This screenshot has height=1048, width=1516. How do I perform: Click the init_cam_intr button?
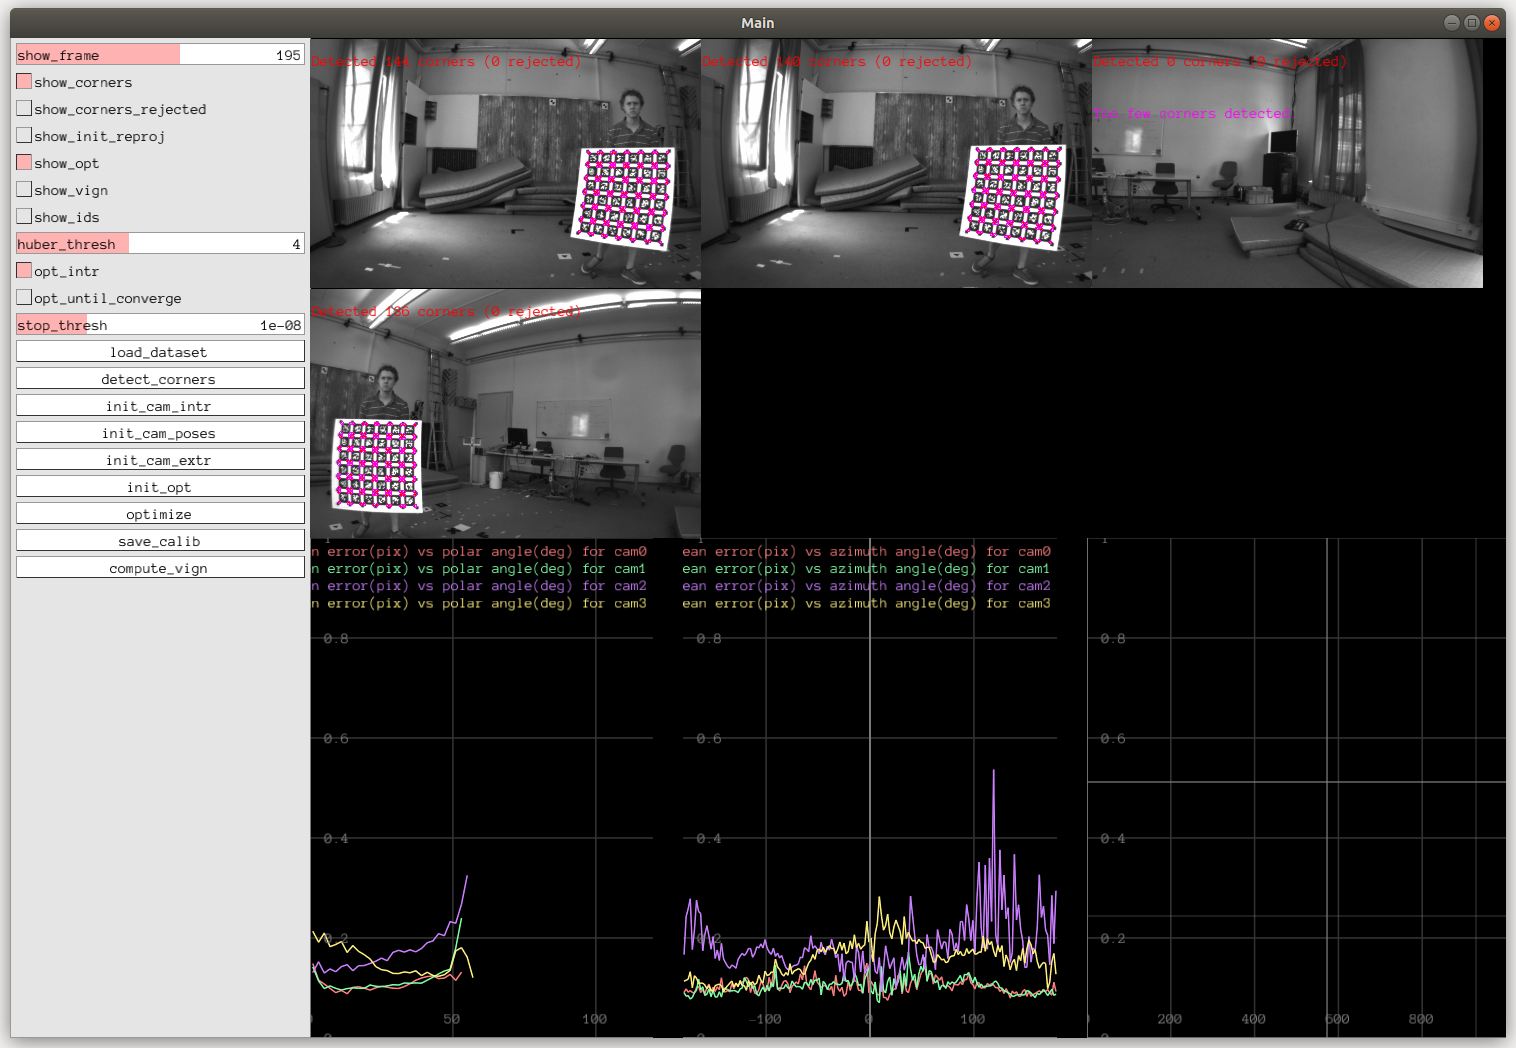point(160,406)
